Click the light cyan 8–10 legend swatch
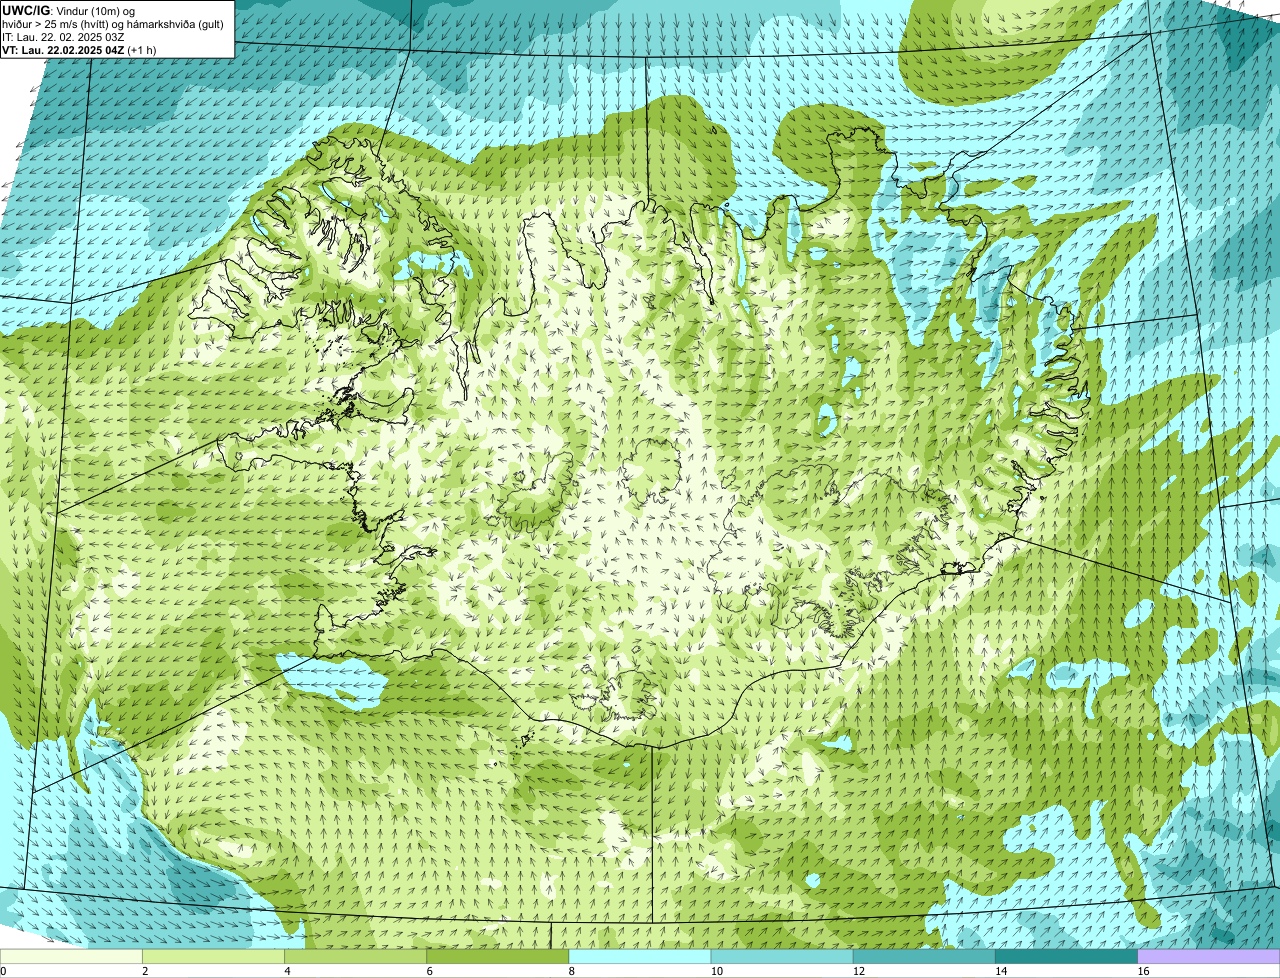This screenshot has height=978, width=1280. (x=640, y=956)
